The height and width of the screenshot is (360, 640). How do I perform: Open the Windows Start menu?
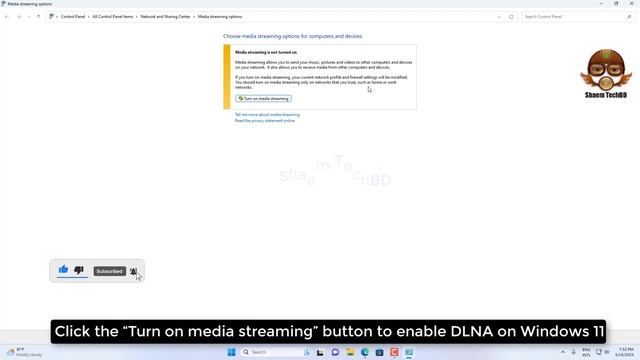pos(231,352)
